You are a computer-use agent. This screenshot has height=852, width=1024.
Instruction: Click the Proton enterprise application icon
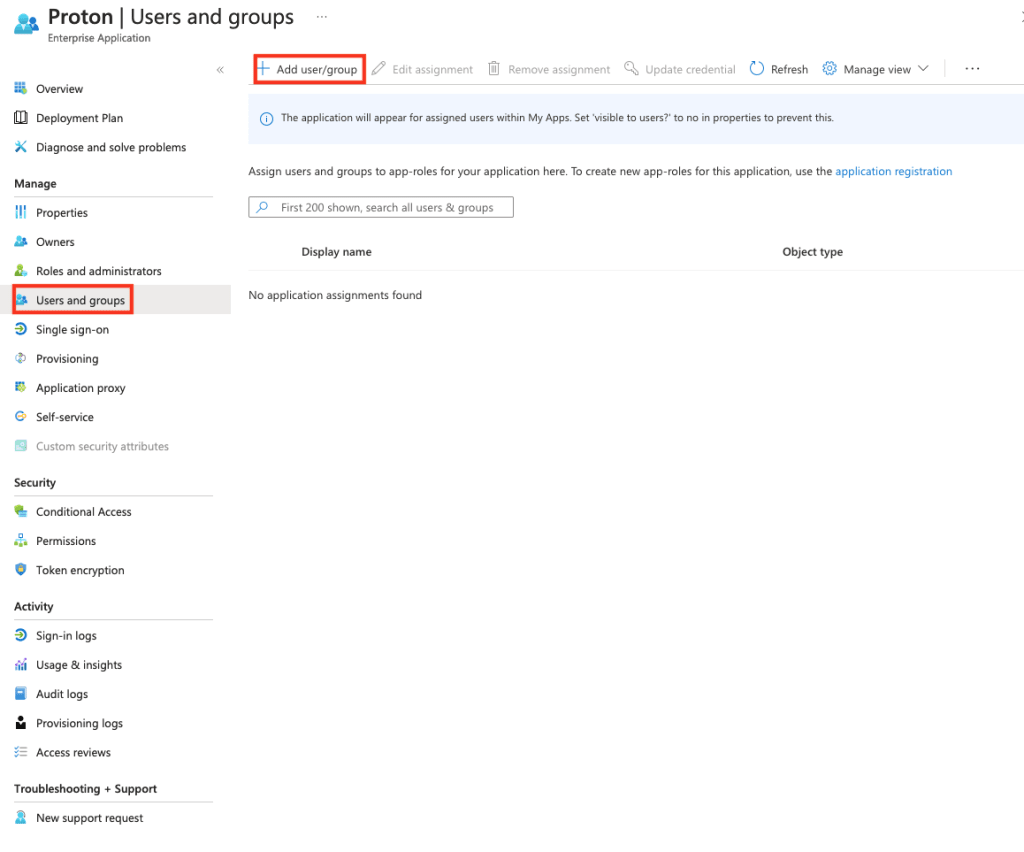click(x=27, y=24)
